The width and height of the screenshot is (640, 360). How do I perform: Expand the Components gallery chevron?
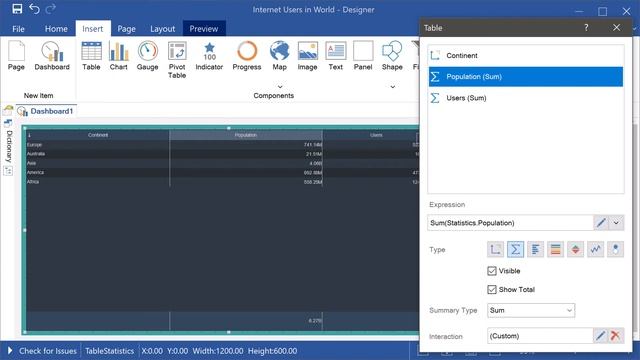click(280, 87)
